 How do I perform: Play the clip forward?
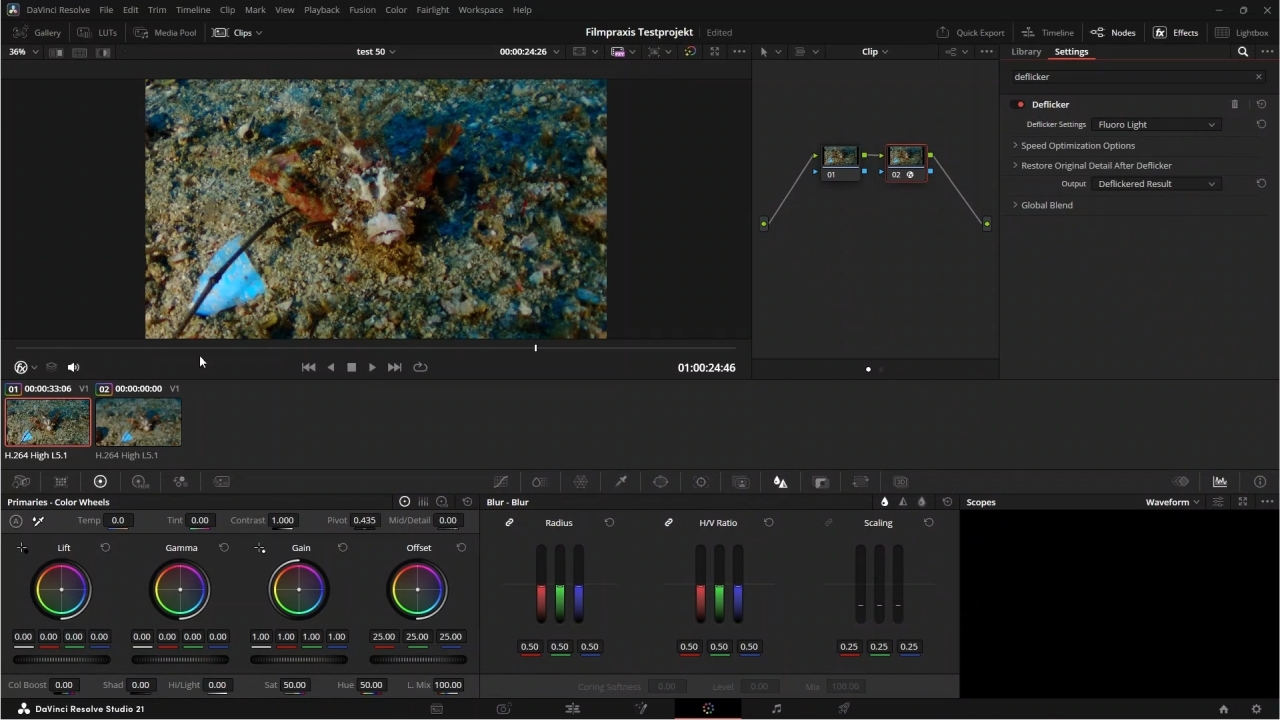point(372,367)
